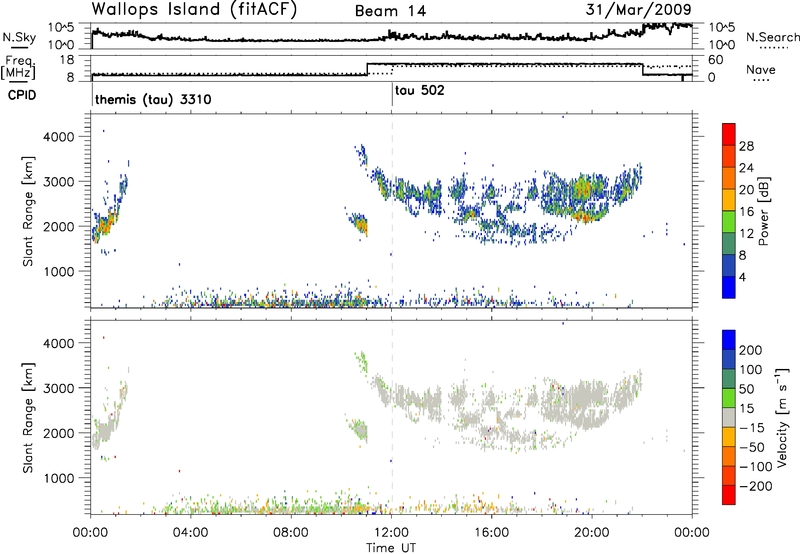Click the '1000' tick on the velocity plot axis

(58, 478)
